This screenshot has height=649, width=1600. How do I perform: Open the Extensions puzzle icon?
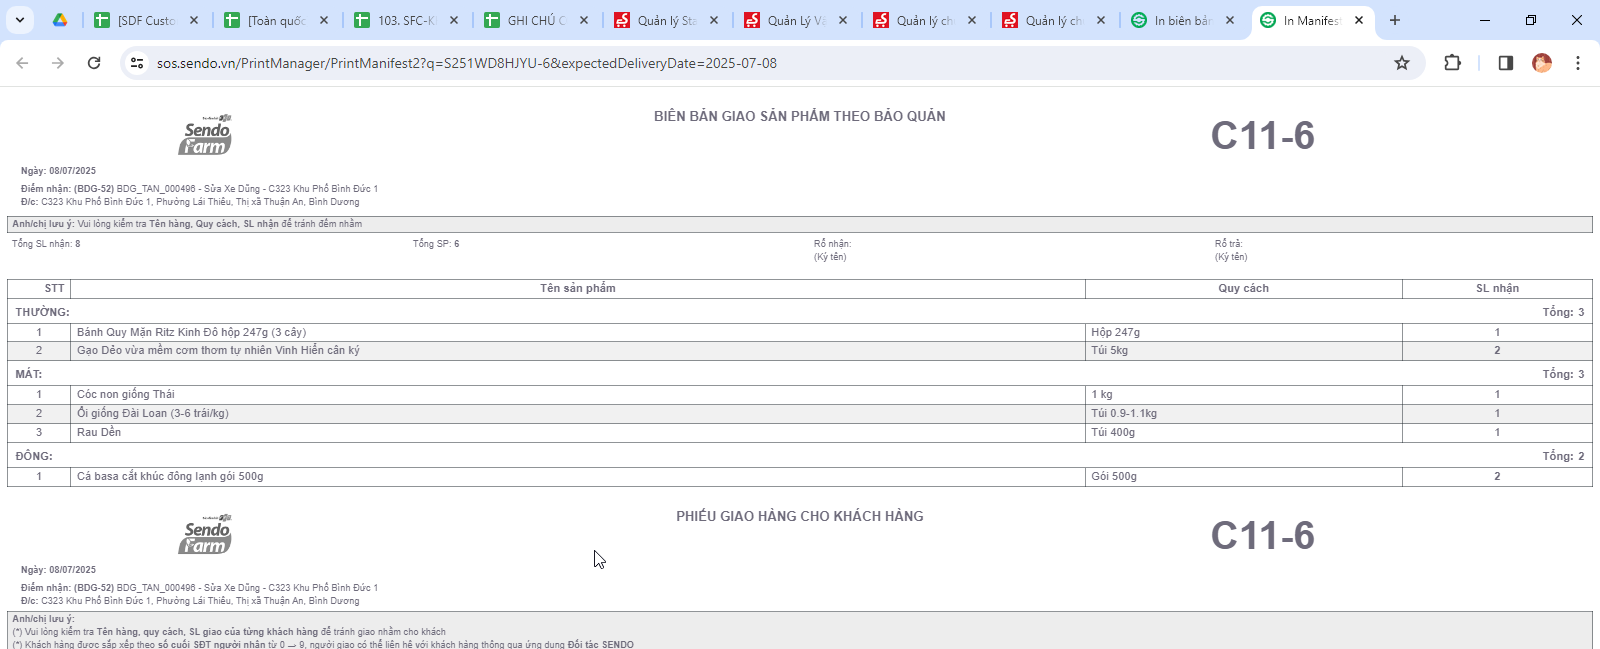click(x=1453, y=63)
